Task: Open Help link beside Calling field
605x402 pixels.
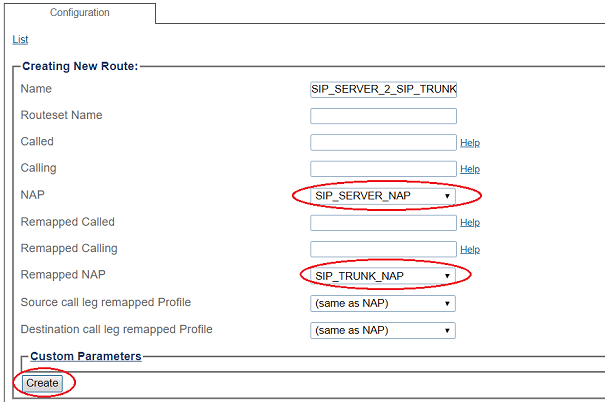Action: (x=470, y=169)
